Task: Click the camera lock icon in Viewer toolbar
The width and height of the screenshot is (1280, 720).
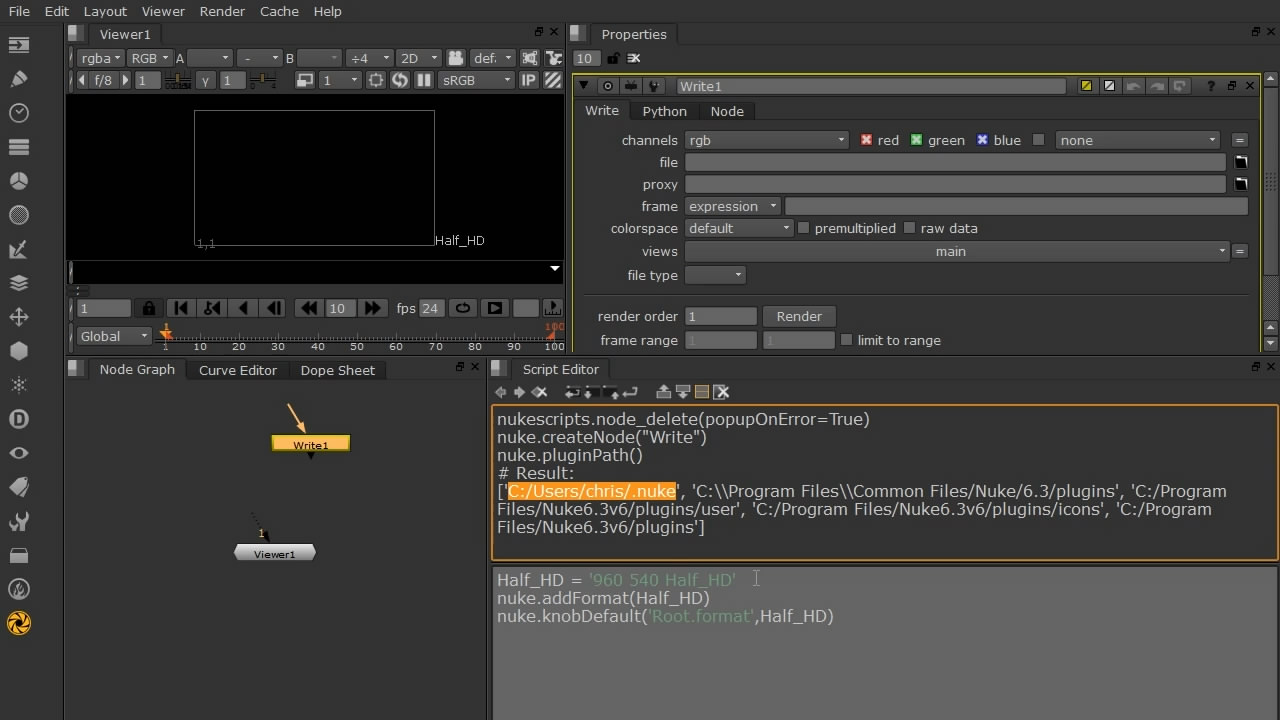Action: [x=456, y=58]
